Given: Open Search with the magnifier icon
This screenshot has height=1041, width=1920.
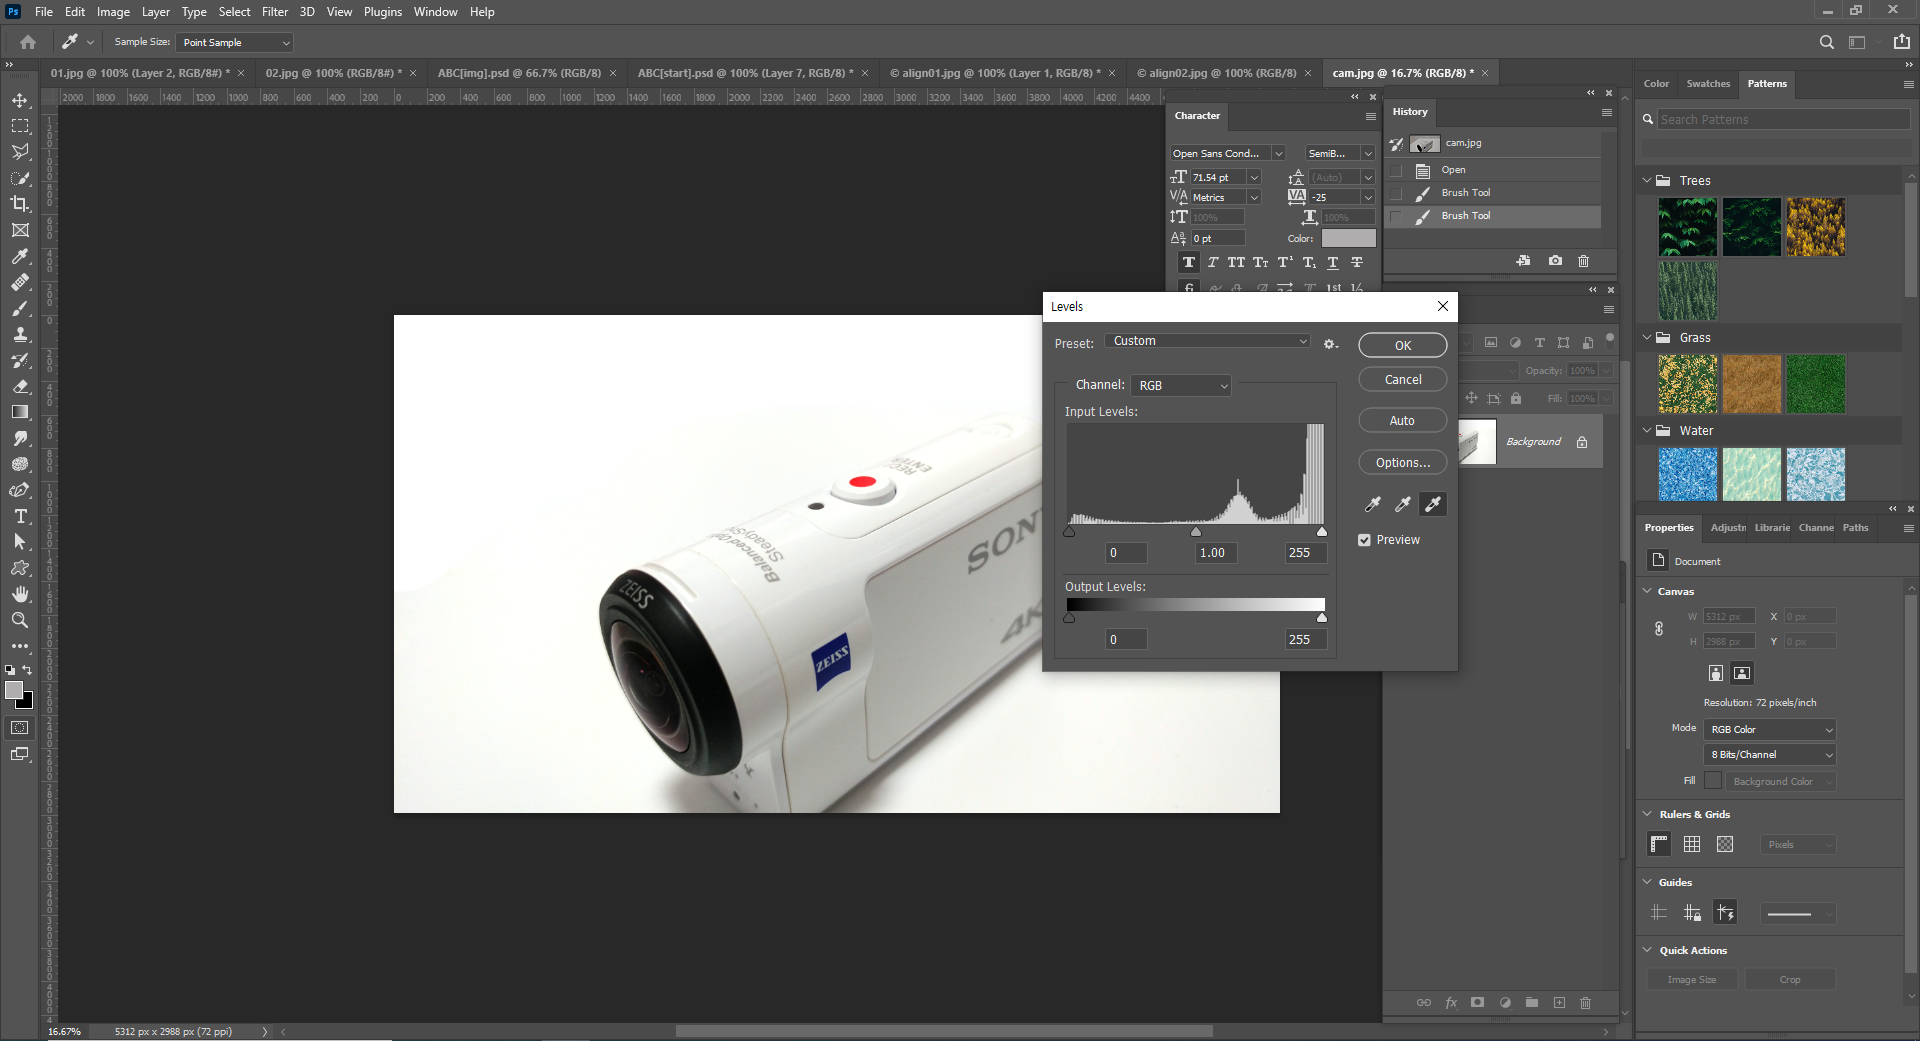Looking at the screenshot, I should point(1827,42).
